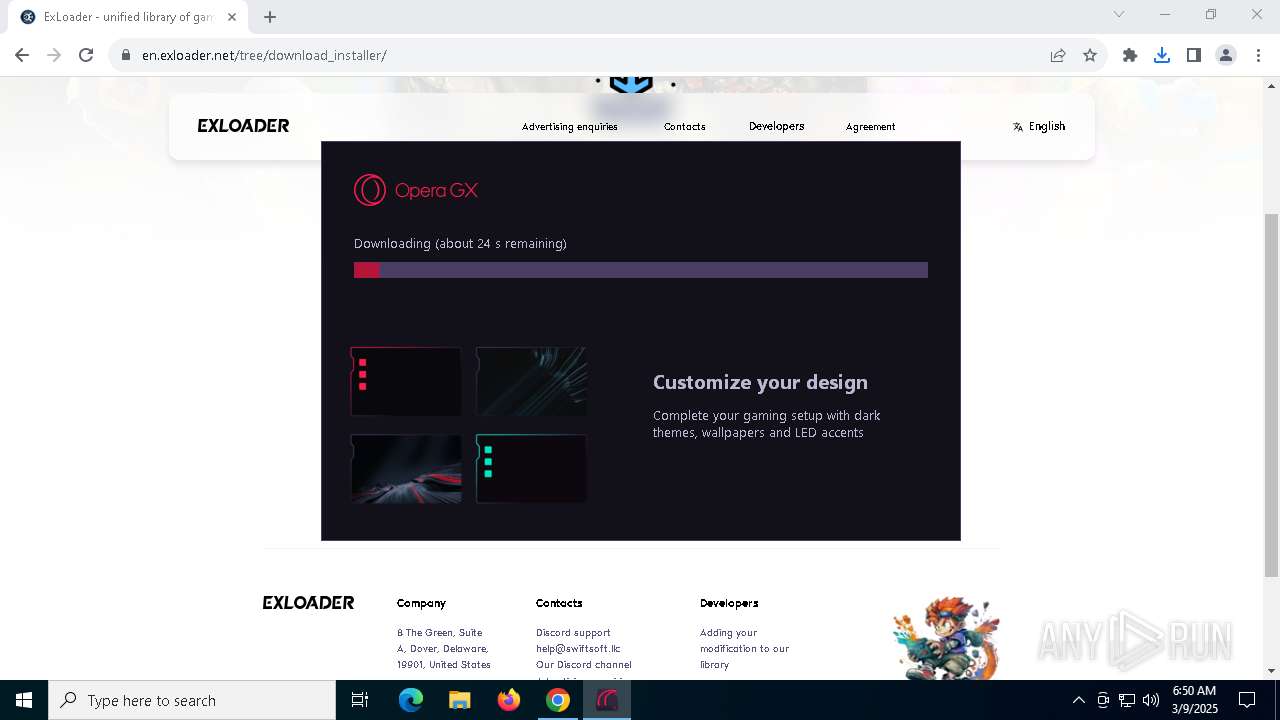Image resolution: width=1280 pixels, height=720 pixels.
Task: Share this page icon in address bar
Action: click(x=1058, y=55)
